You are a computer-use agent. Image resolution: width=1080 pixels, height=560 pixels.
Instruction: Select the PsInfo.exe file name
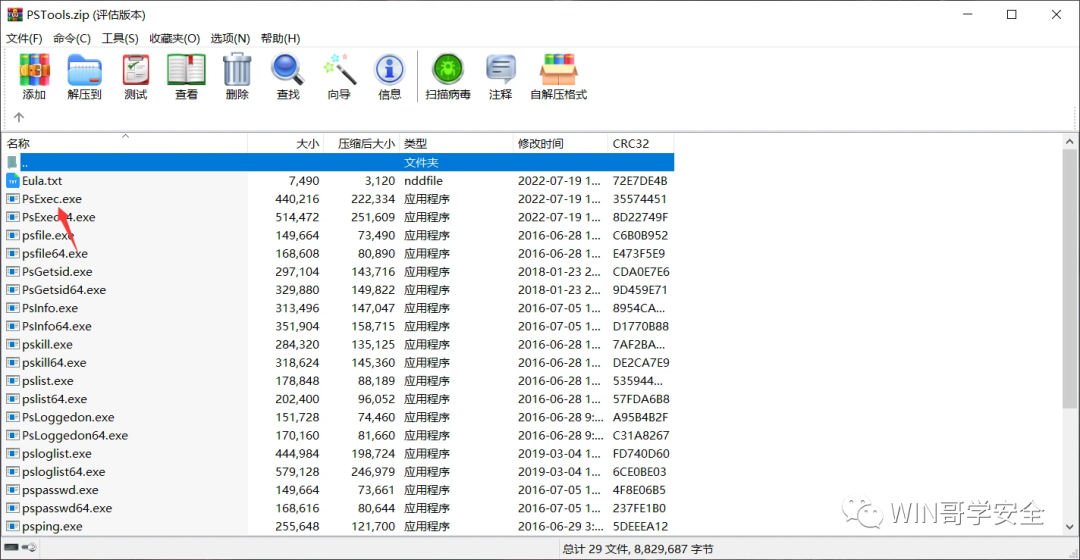pos(50,308)
